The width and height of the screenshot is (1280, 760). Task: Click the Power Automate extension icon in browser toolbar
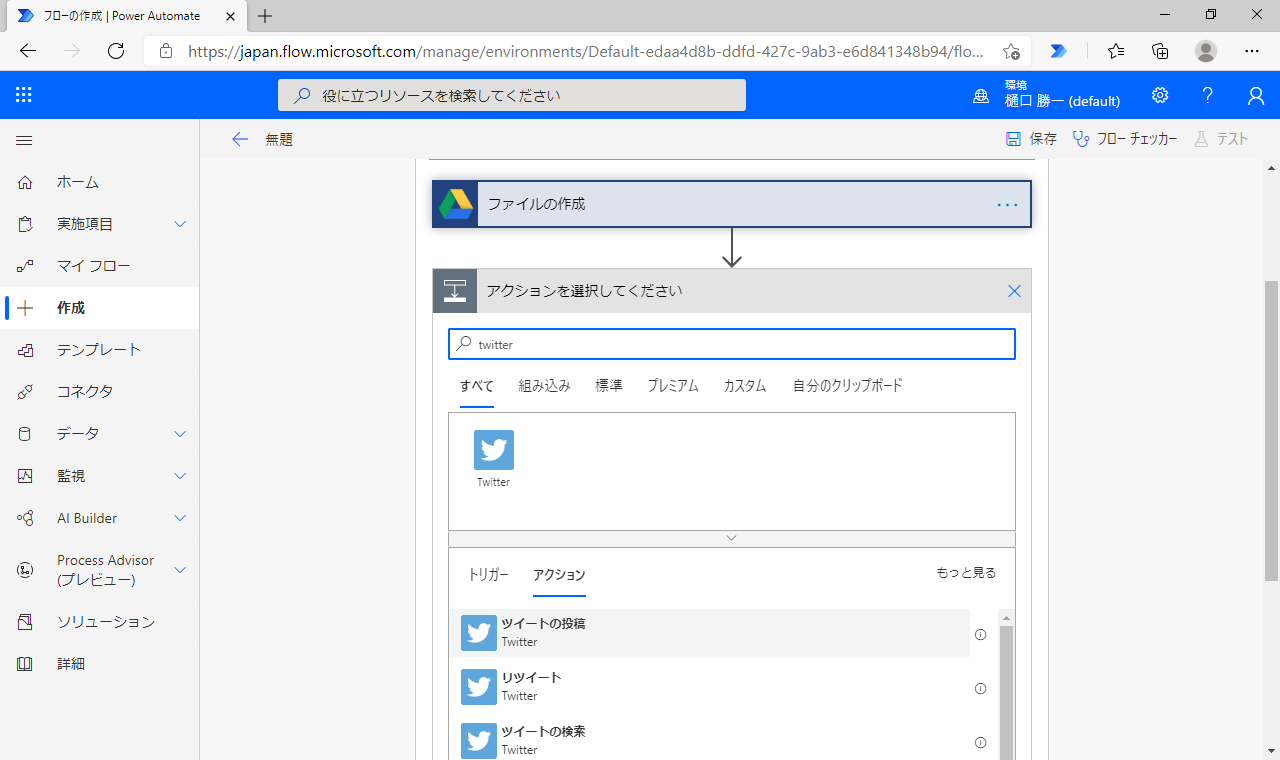[1059, 51]
